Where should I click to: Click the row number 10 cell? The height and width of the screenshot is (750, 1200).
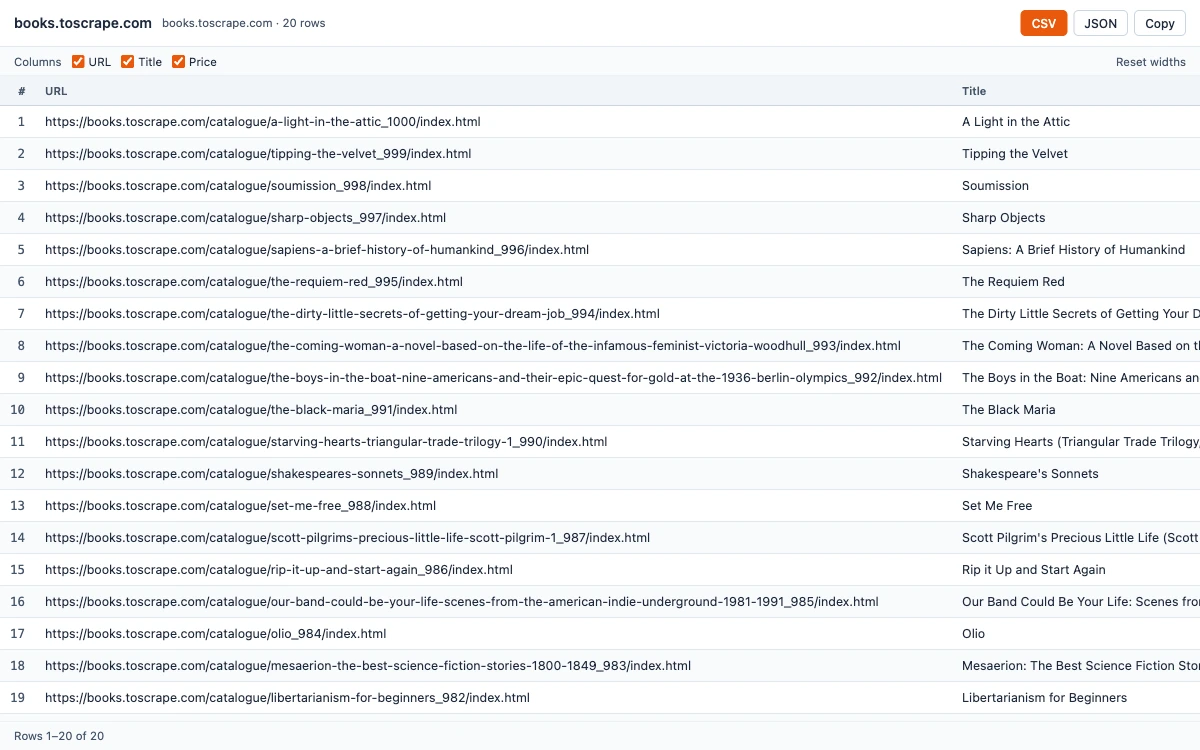coord(17,410)
